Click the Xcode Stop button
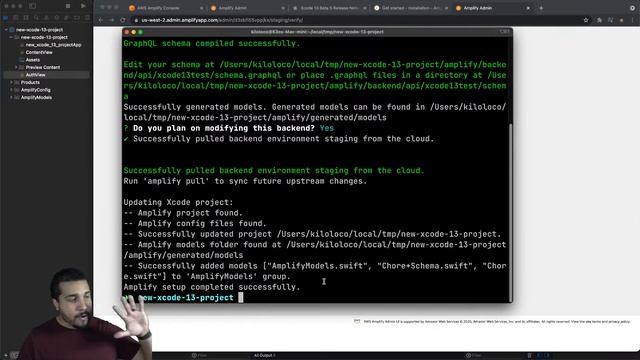Viewport: 640px width, 360px height. [x=68, y=6]
